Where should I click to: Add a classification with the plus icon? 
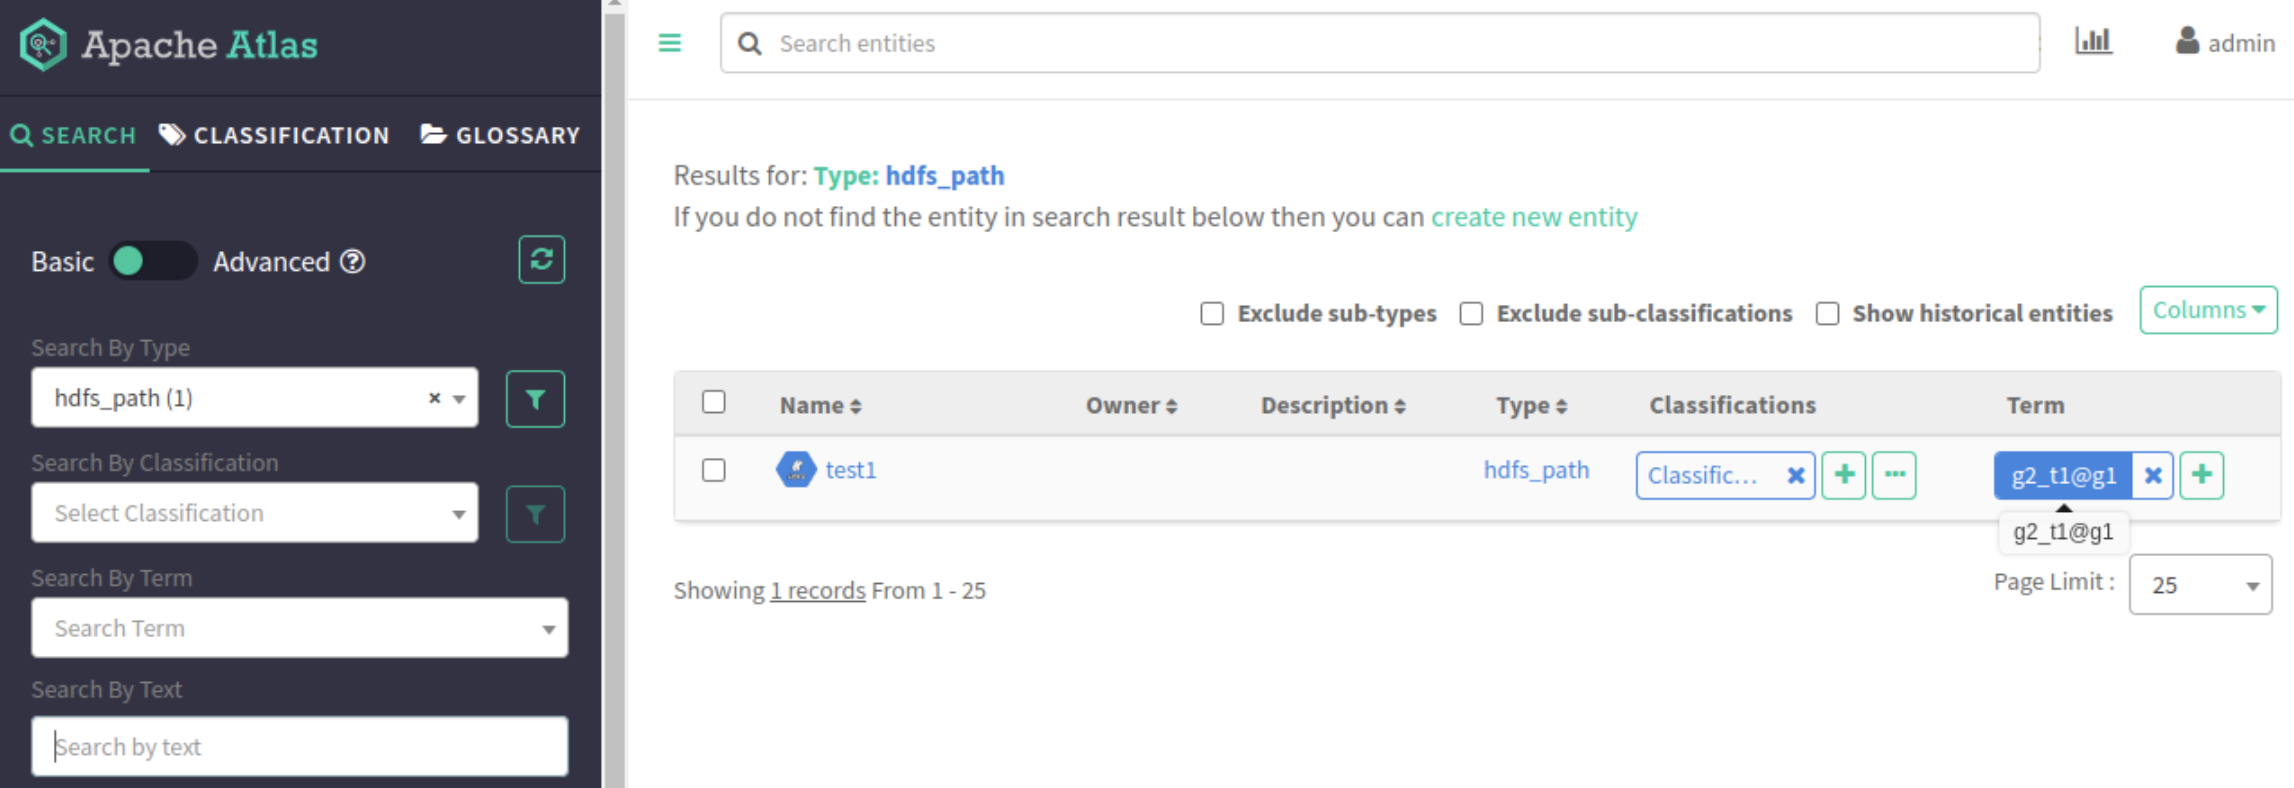tap(1843, 475)
